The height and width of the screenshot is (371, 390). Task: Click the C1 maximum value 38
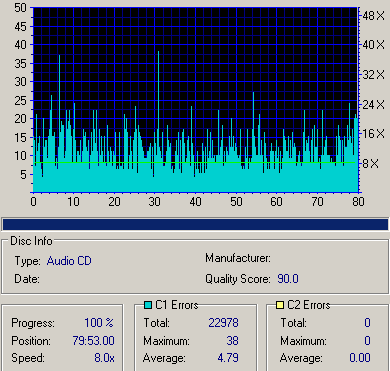coord(232,341)
